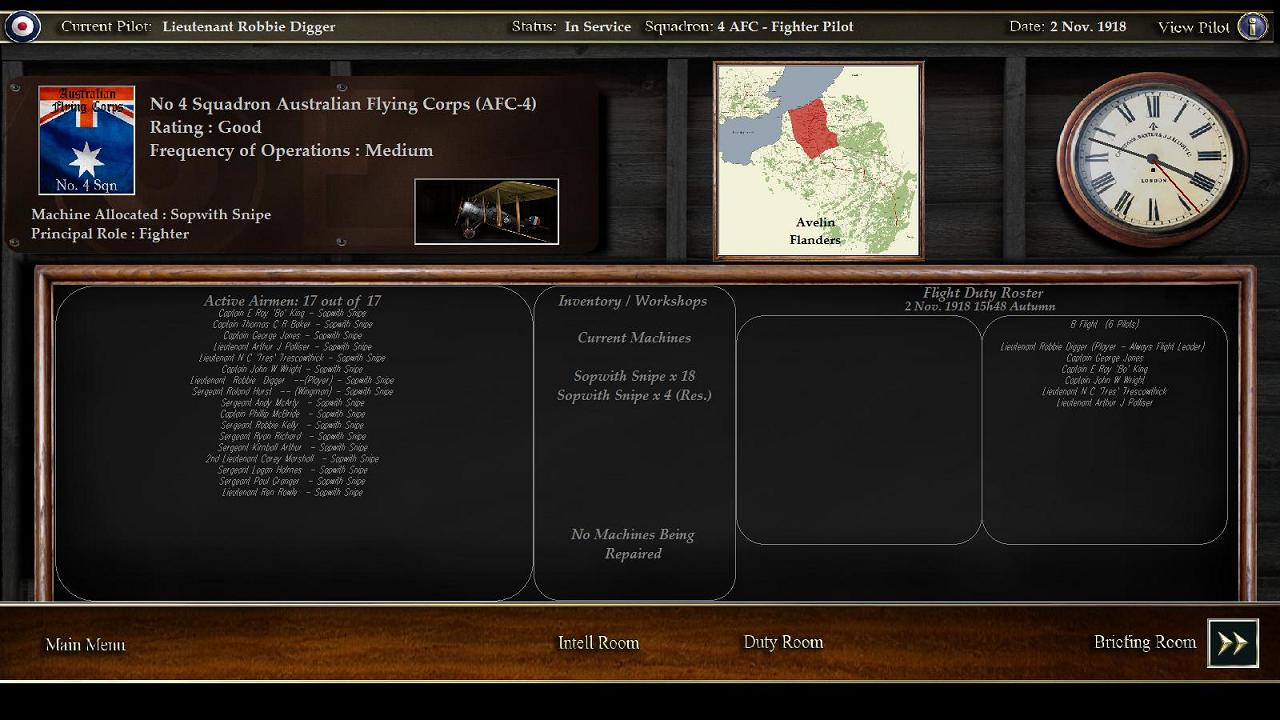
Task: Open the Briefing Room label
Action: 1145,642
